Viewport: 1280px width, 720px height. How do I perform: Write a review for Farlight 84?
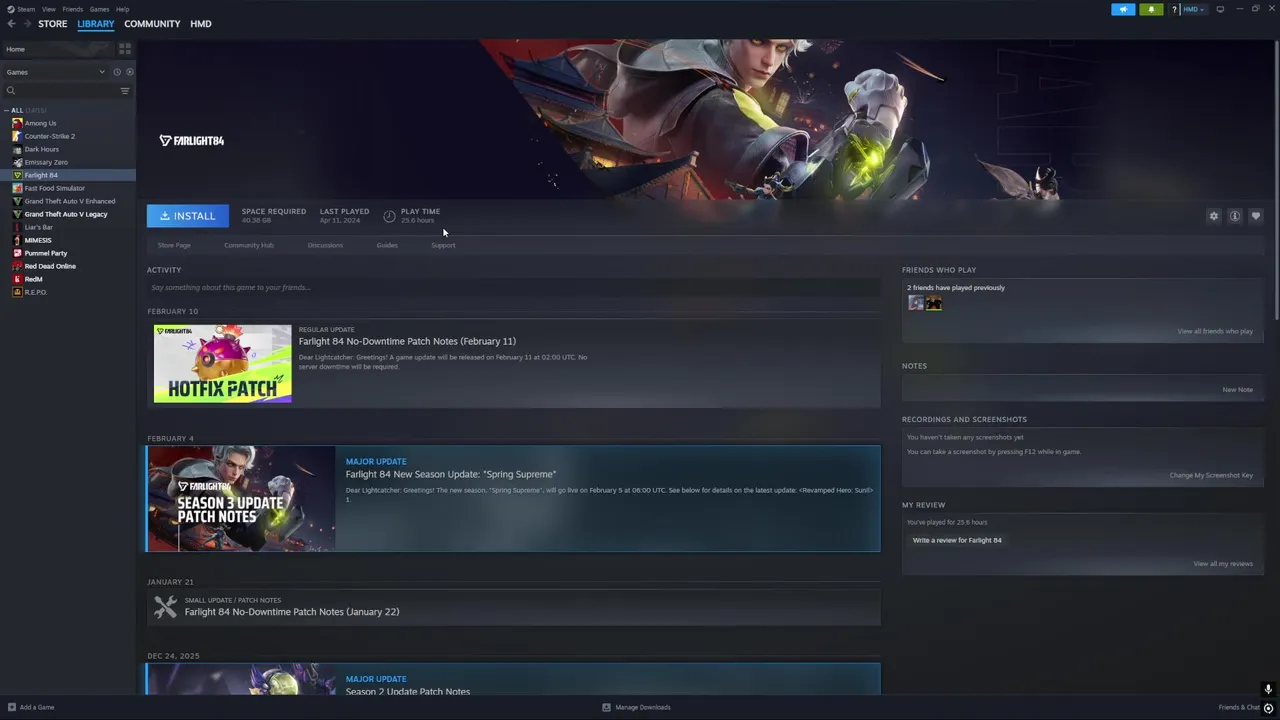pos(957,540)
